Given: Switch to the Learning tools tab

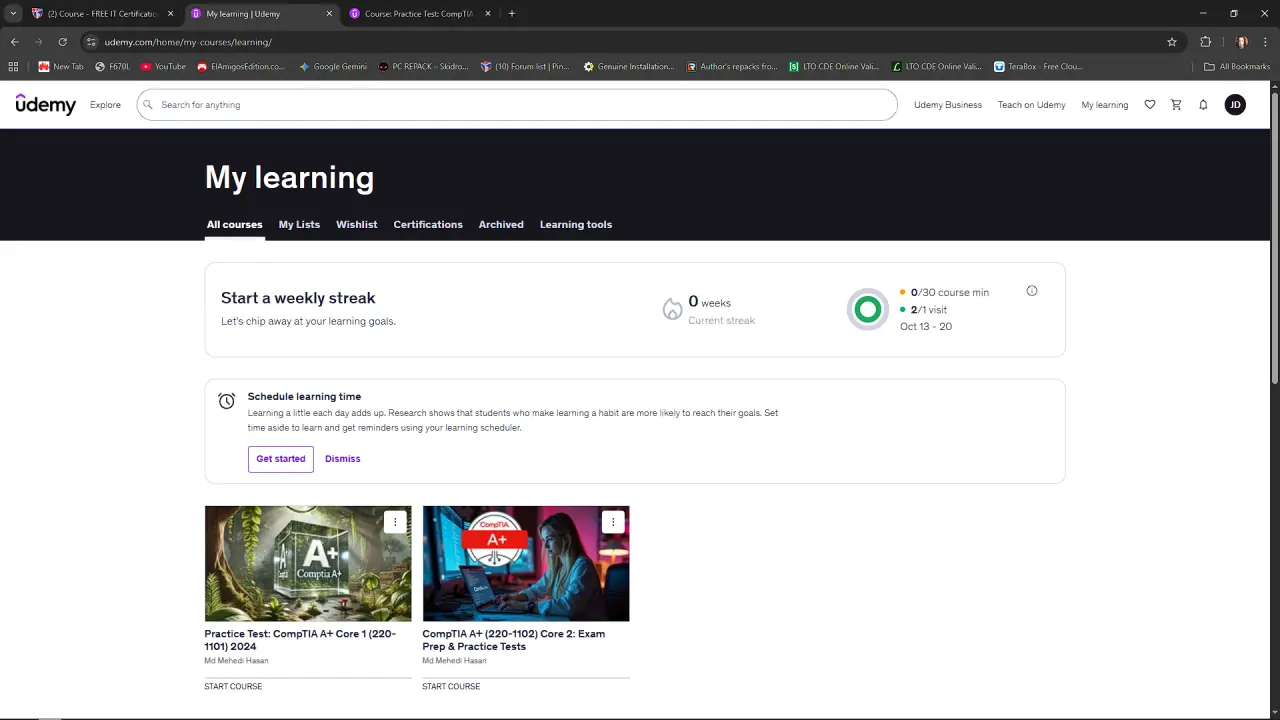Looking at the screenshot, I should [x=576, y=225].
